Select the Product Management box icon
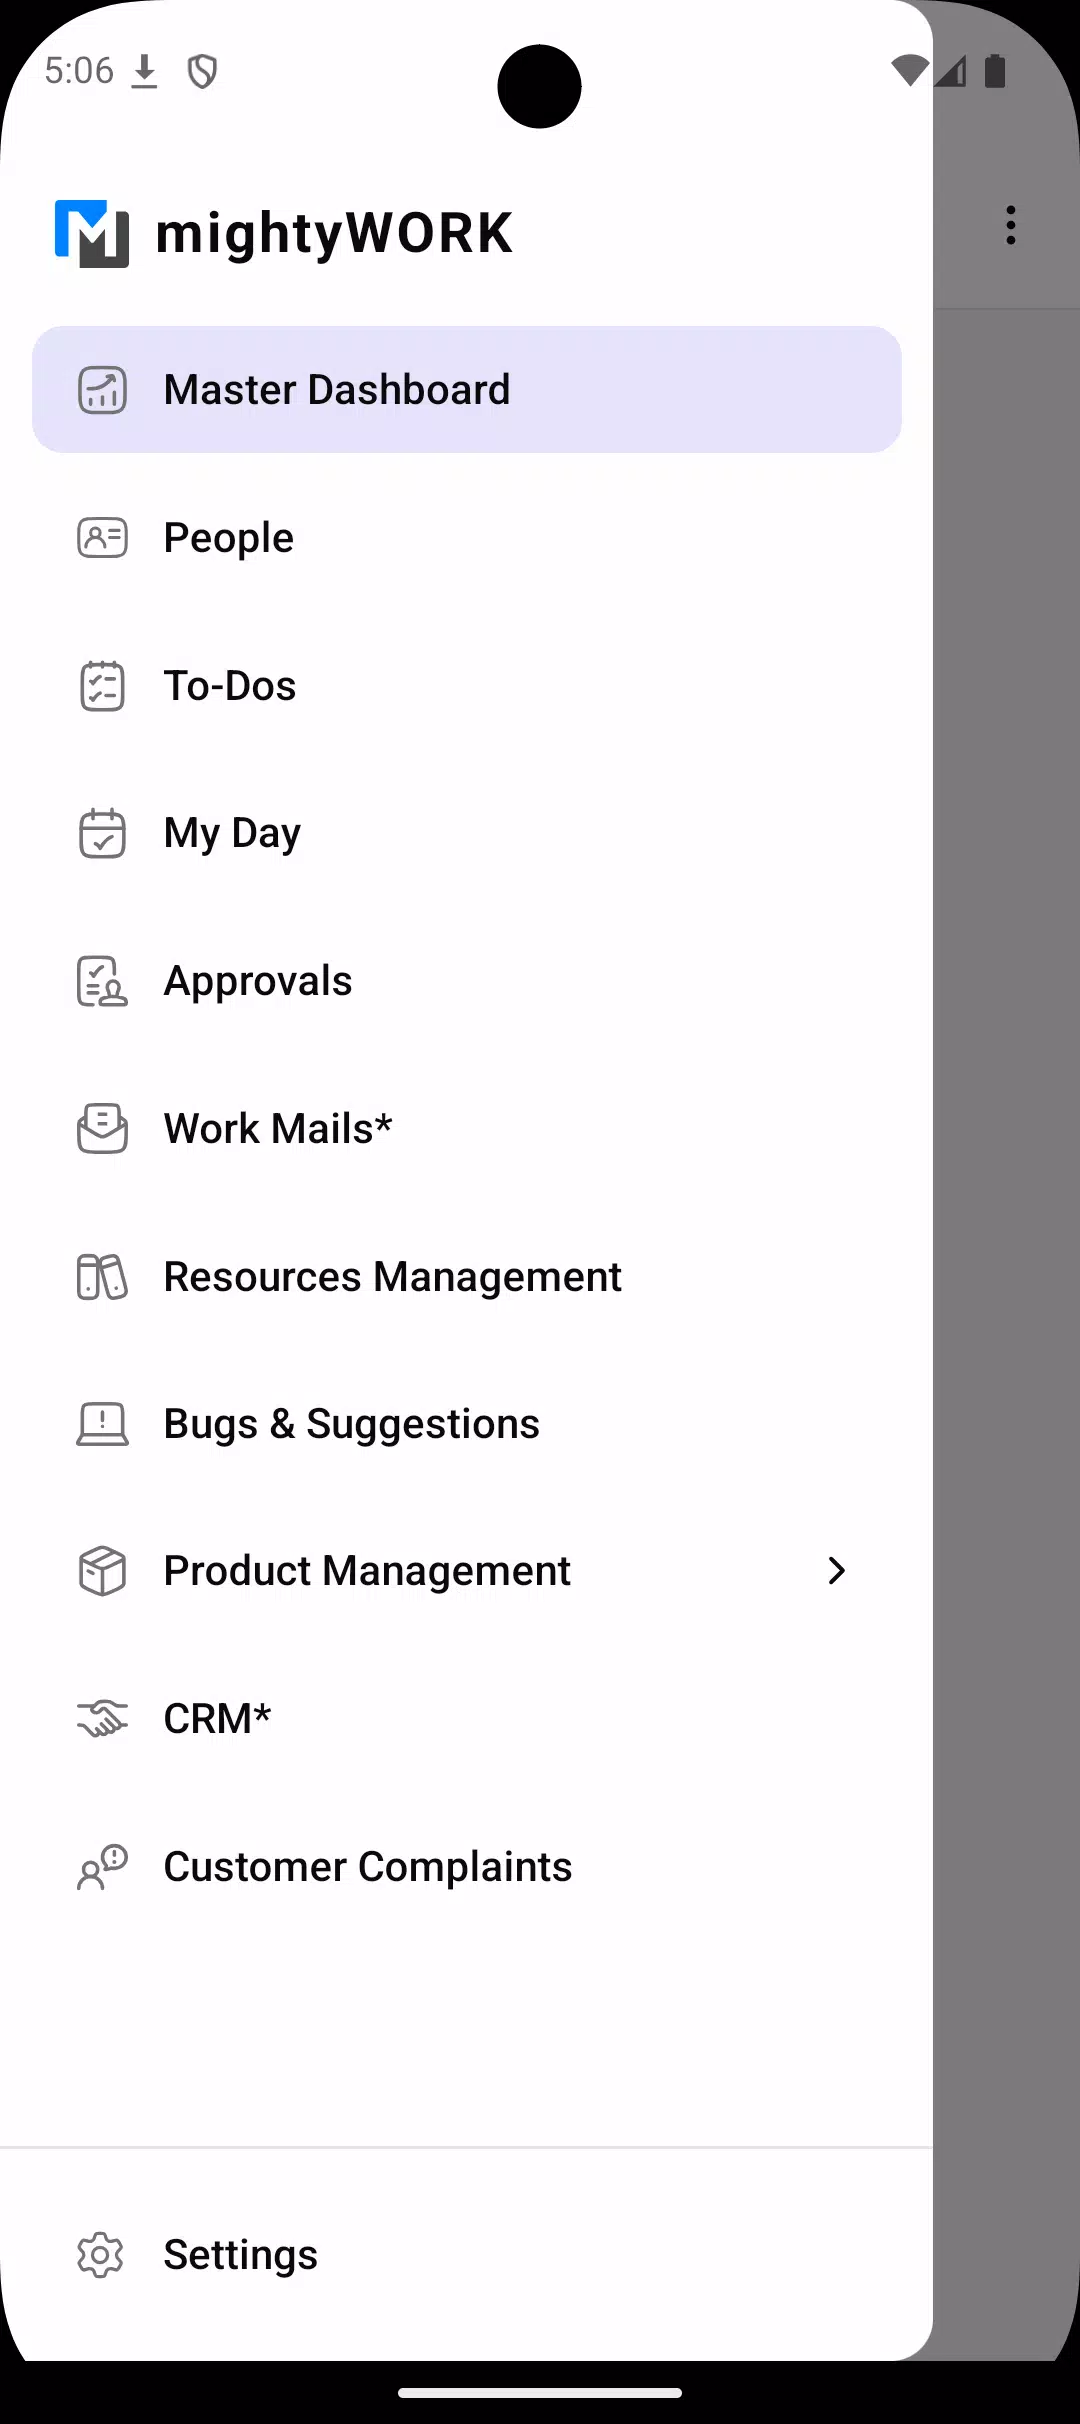Screen dimensions: 1080x2424 point(102,1571)
